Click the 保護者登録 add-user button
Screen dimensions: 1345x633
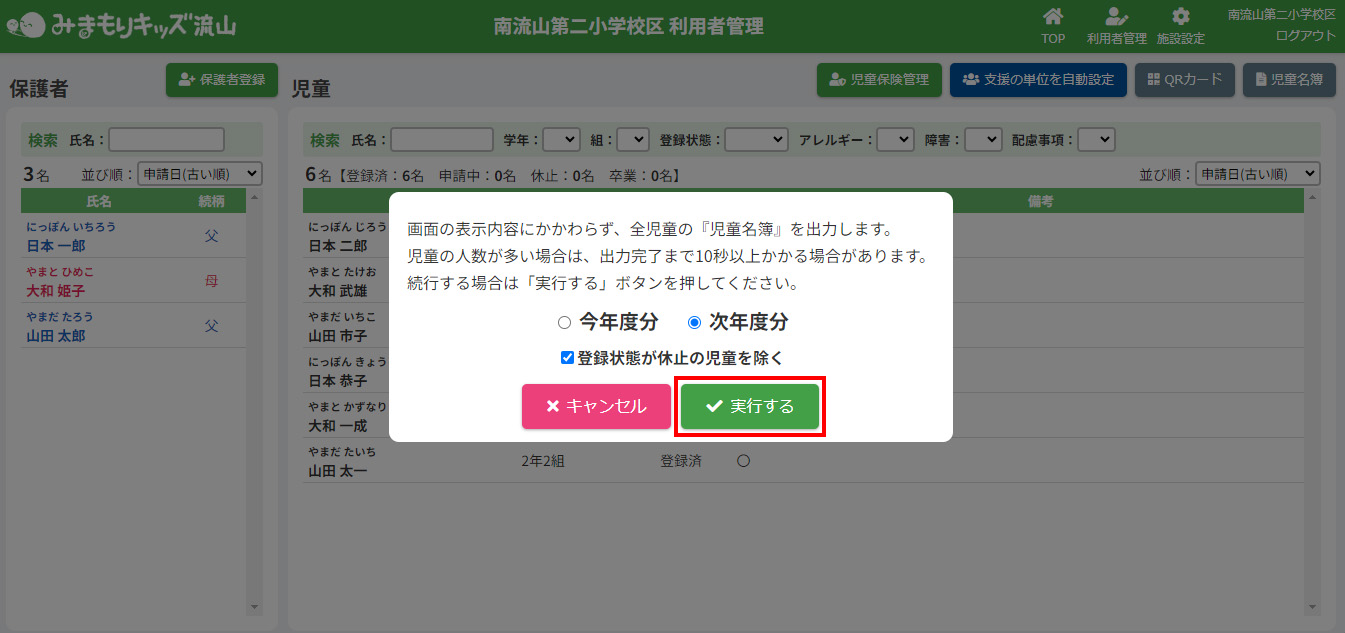click(x=222, y=80)
